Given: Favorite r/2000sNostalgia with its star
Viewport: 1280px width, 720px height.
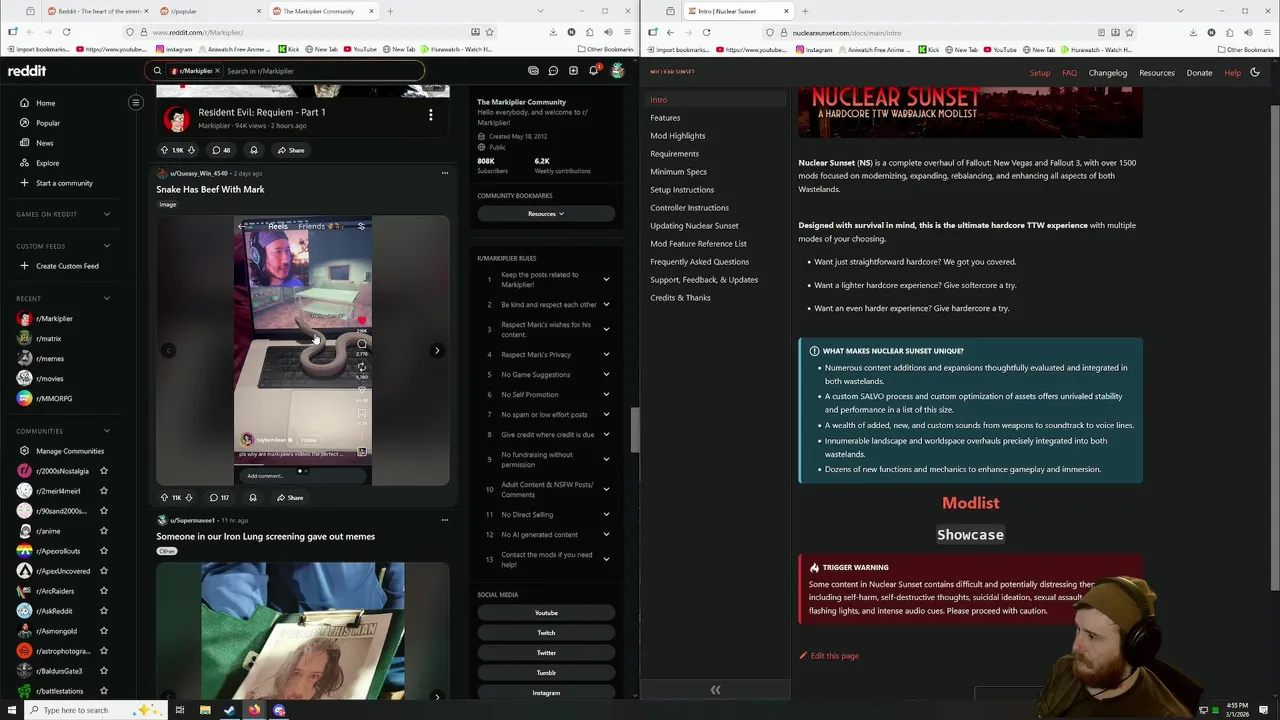Looking at the screenshot, I should pos(103,471).
